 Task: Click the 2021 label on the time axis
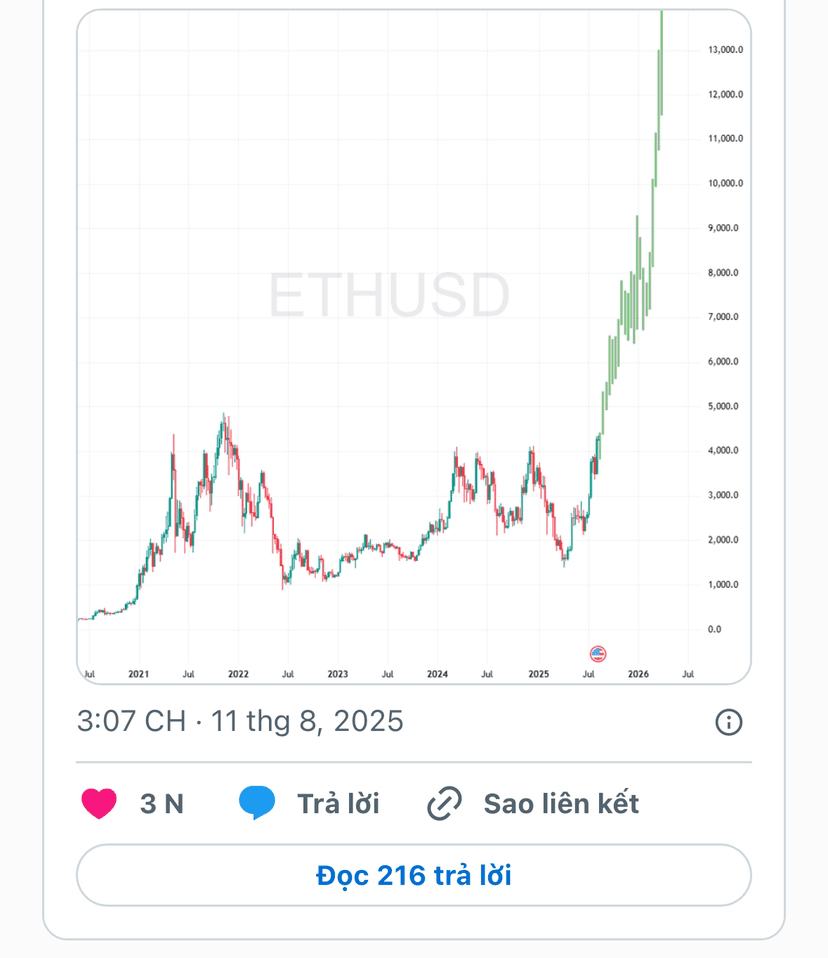[139, 674]
